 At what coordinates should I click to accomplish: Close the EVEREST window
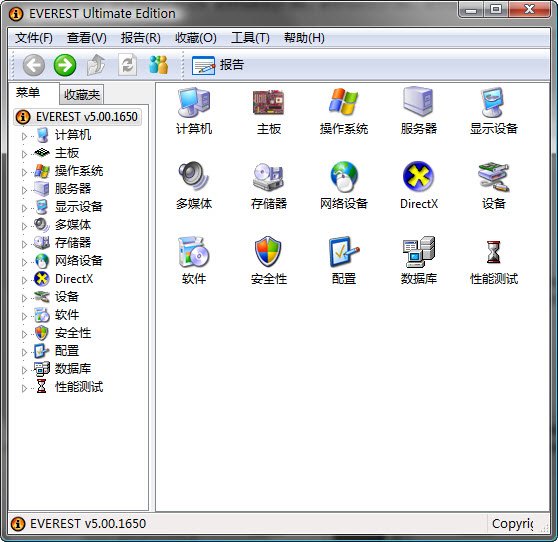[530, 10]
